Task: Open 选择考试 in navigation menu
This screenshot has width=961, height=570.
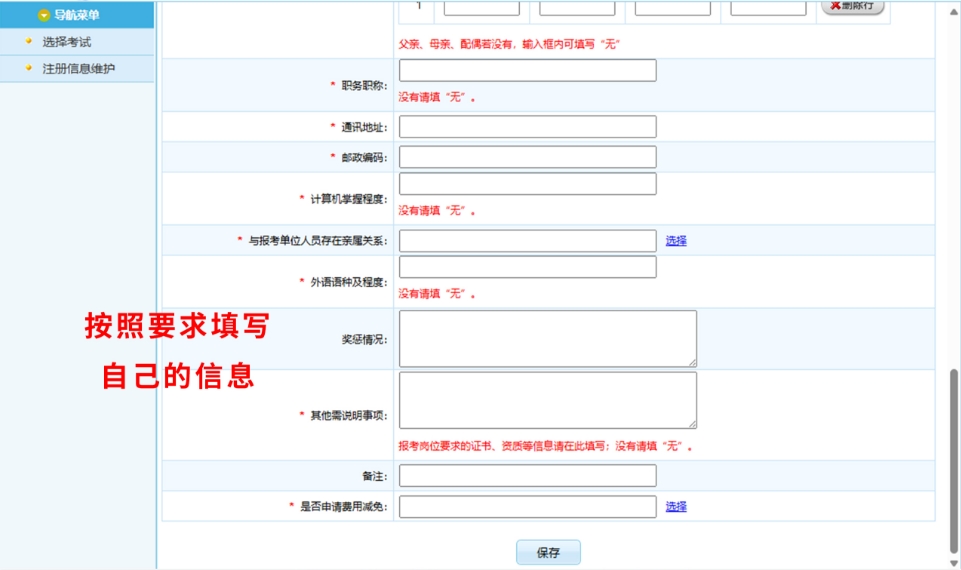Action: (67, 42)
